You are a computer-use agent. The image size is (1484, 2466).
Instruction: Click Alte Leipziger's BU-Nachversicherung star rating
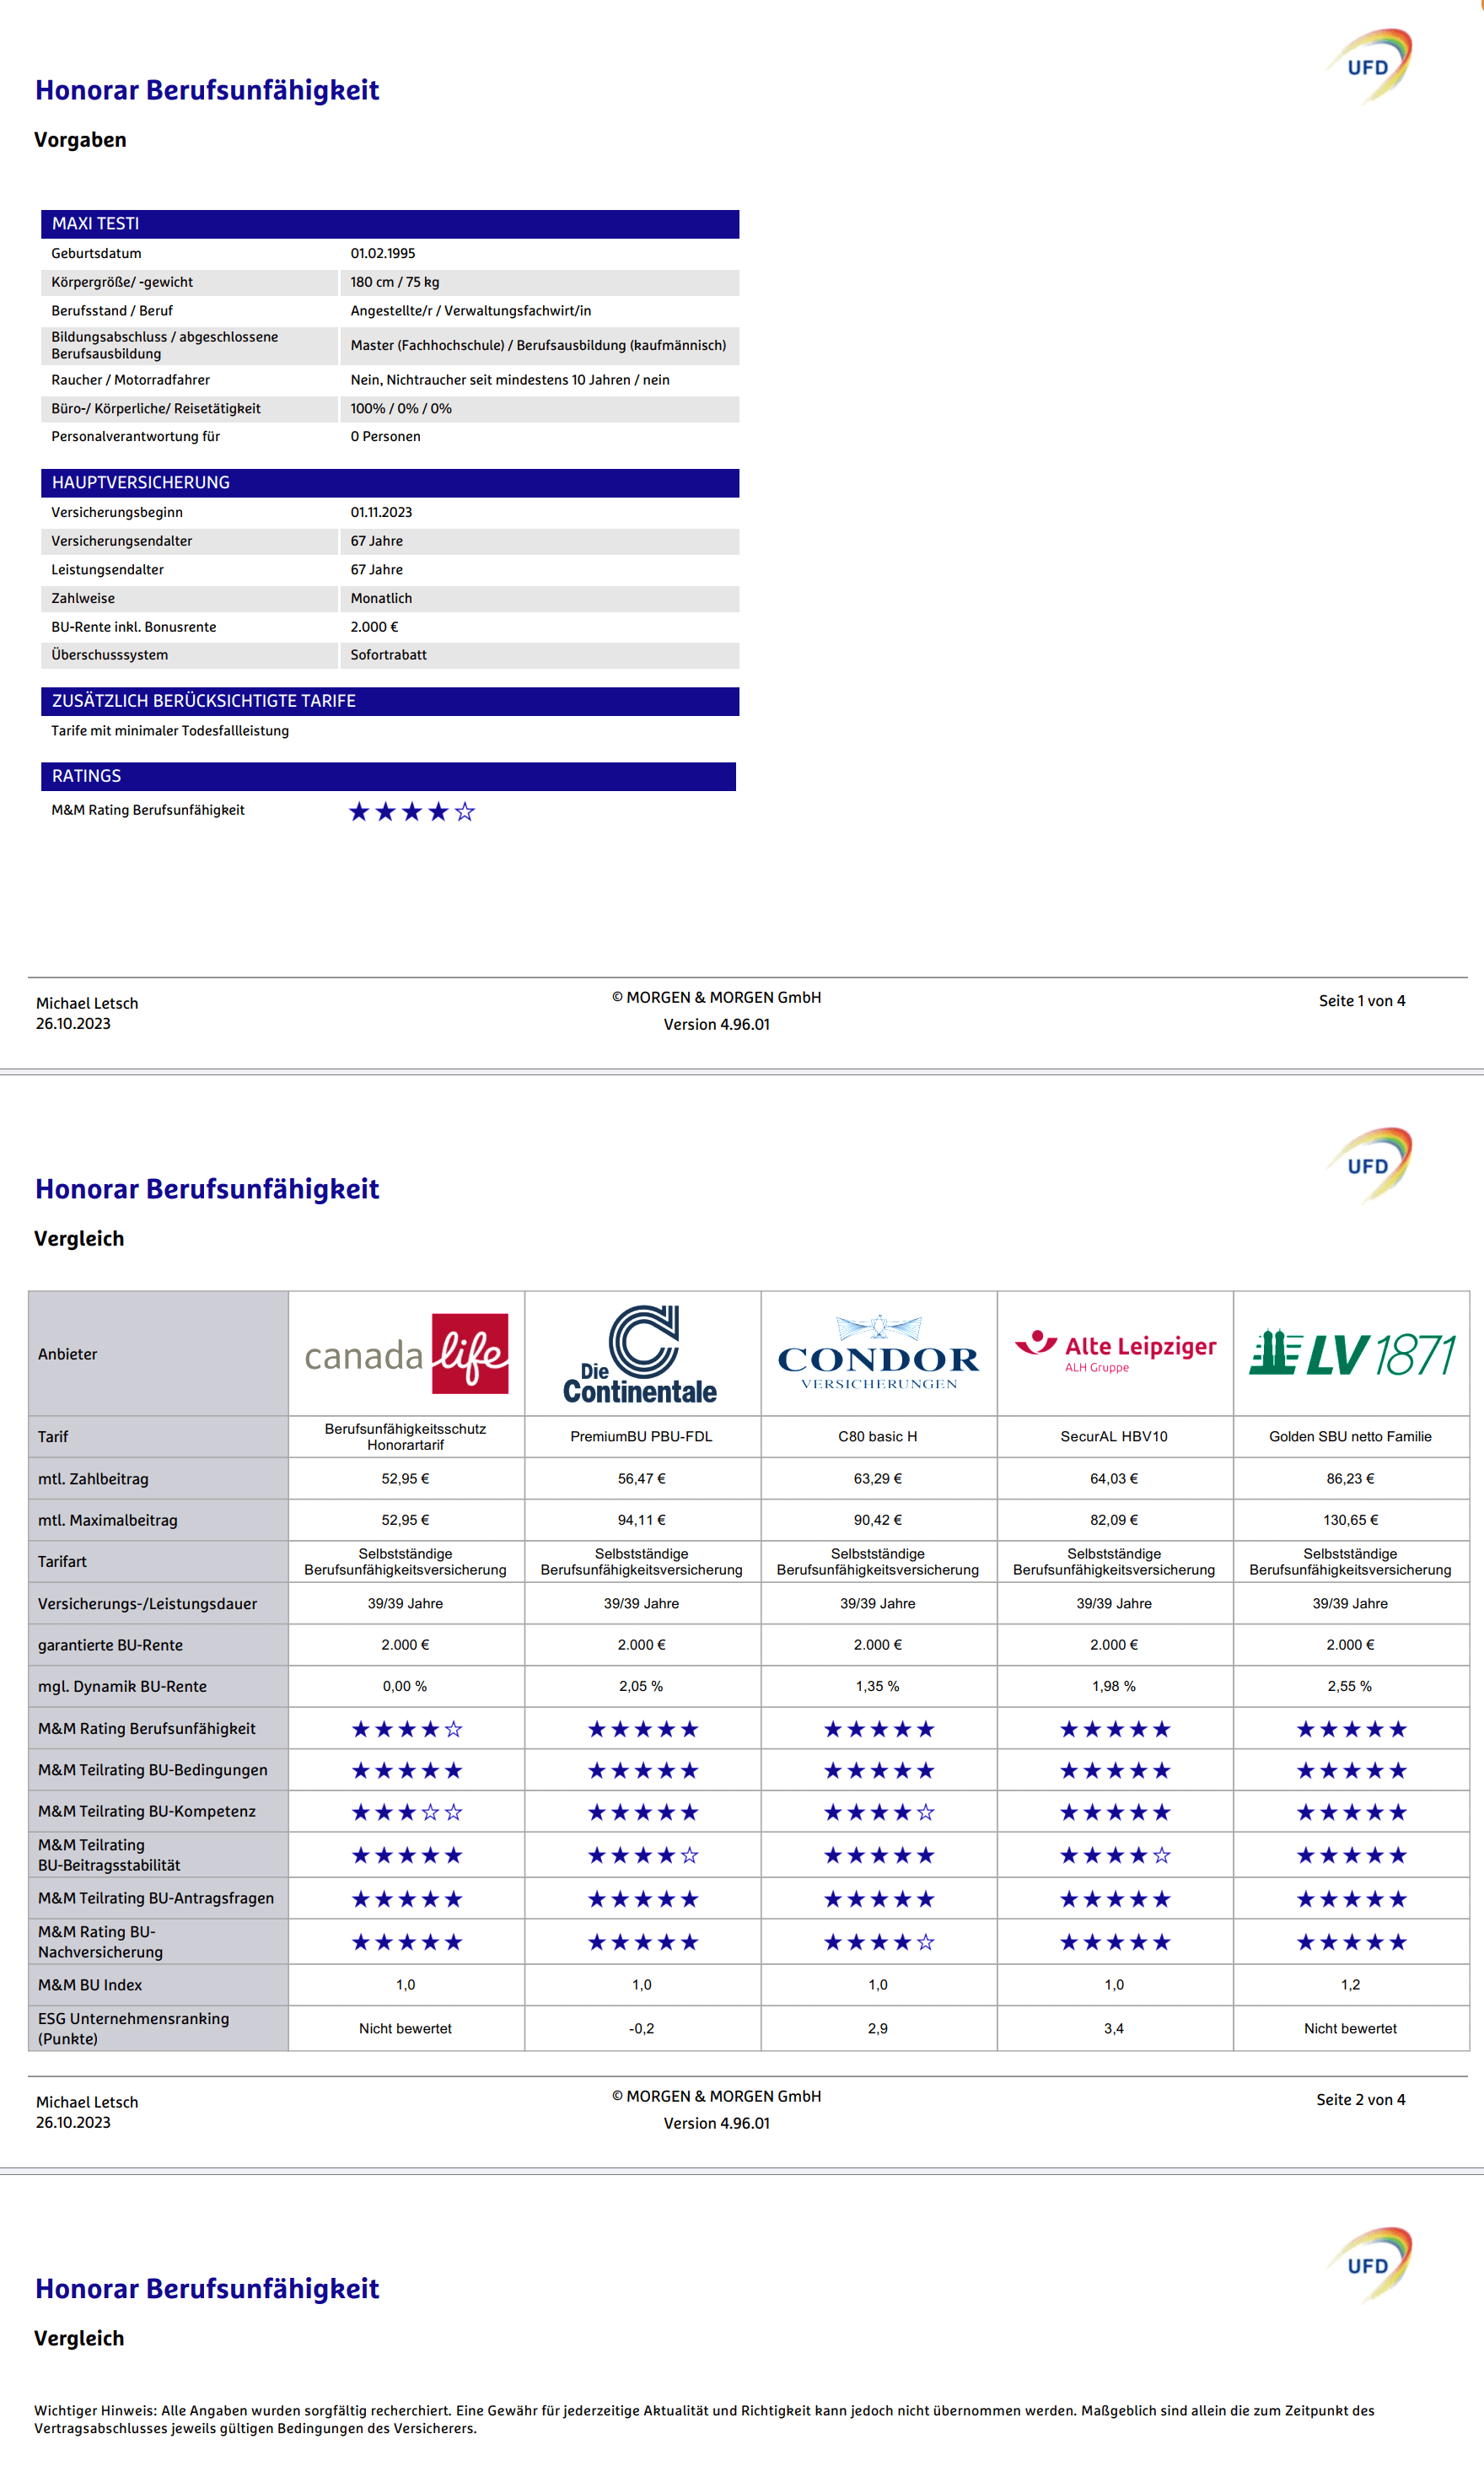click(1115, 1942)
